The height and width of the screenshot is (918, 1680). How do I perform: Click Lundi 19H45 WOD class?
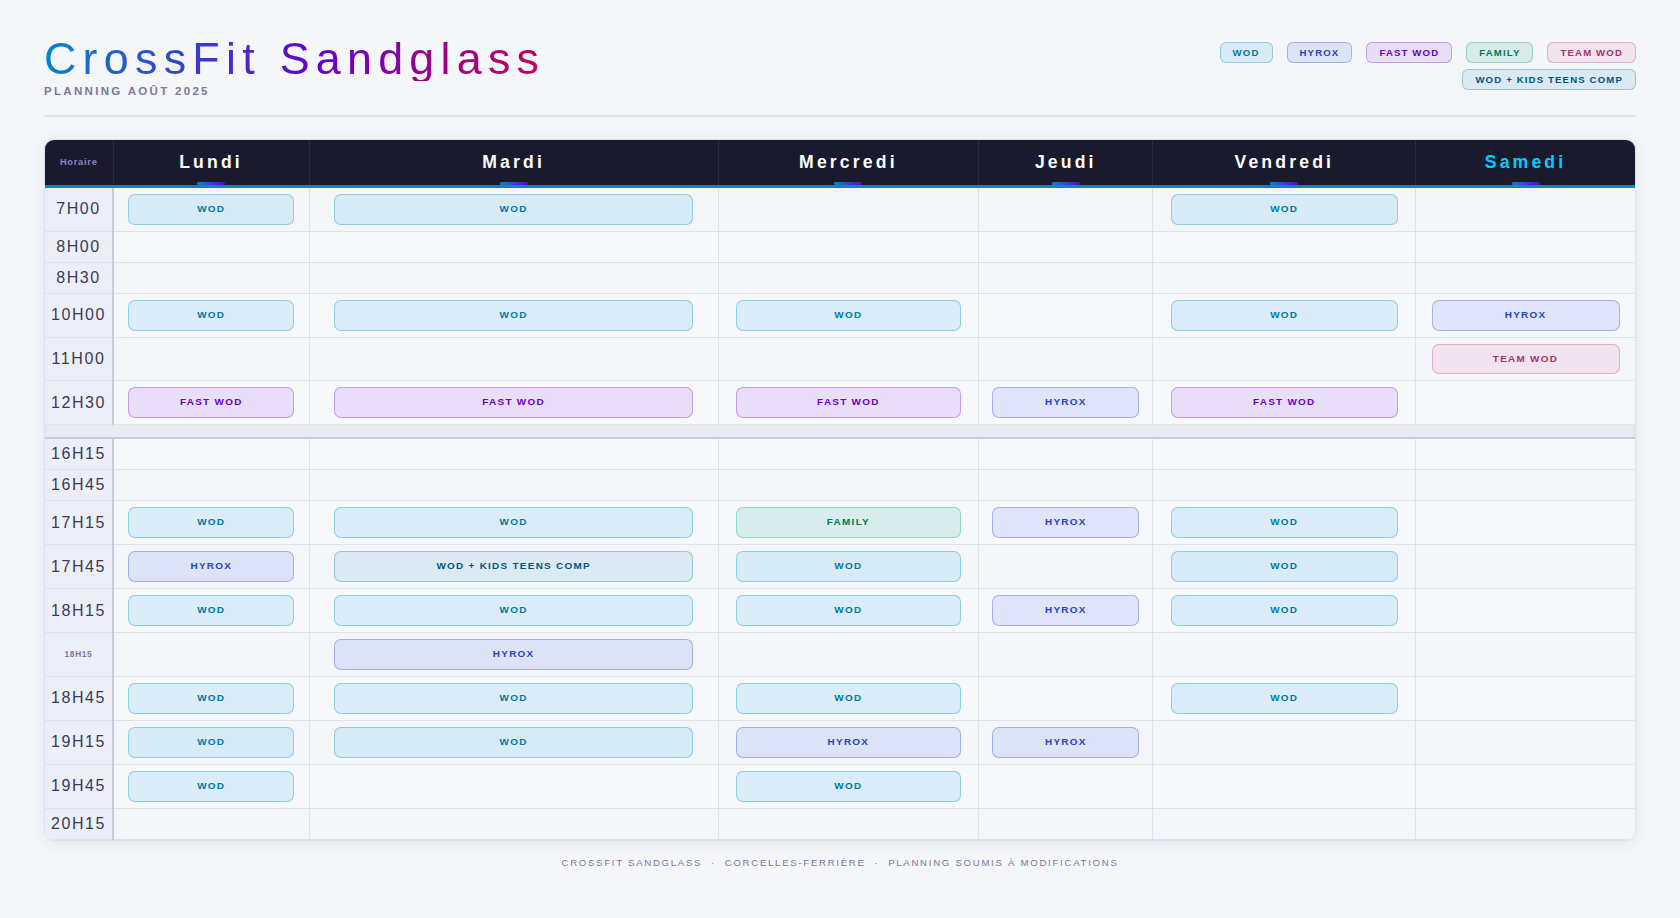(x=211, y=787)
